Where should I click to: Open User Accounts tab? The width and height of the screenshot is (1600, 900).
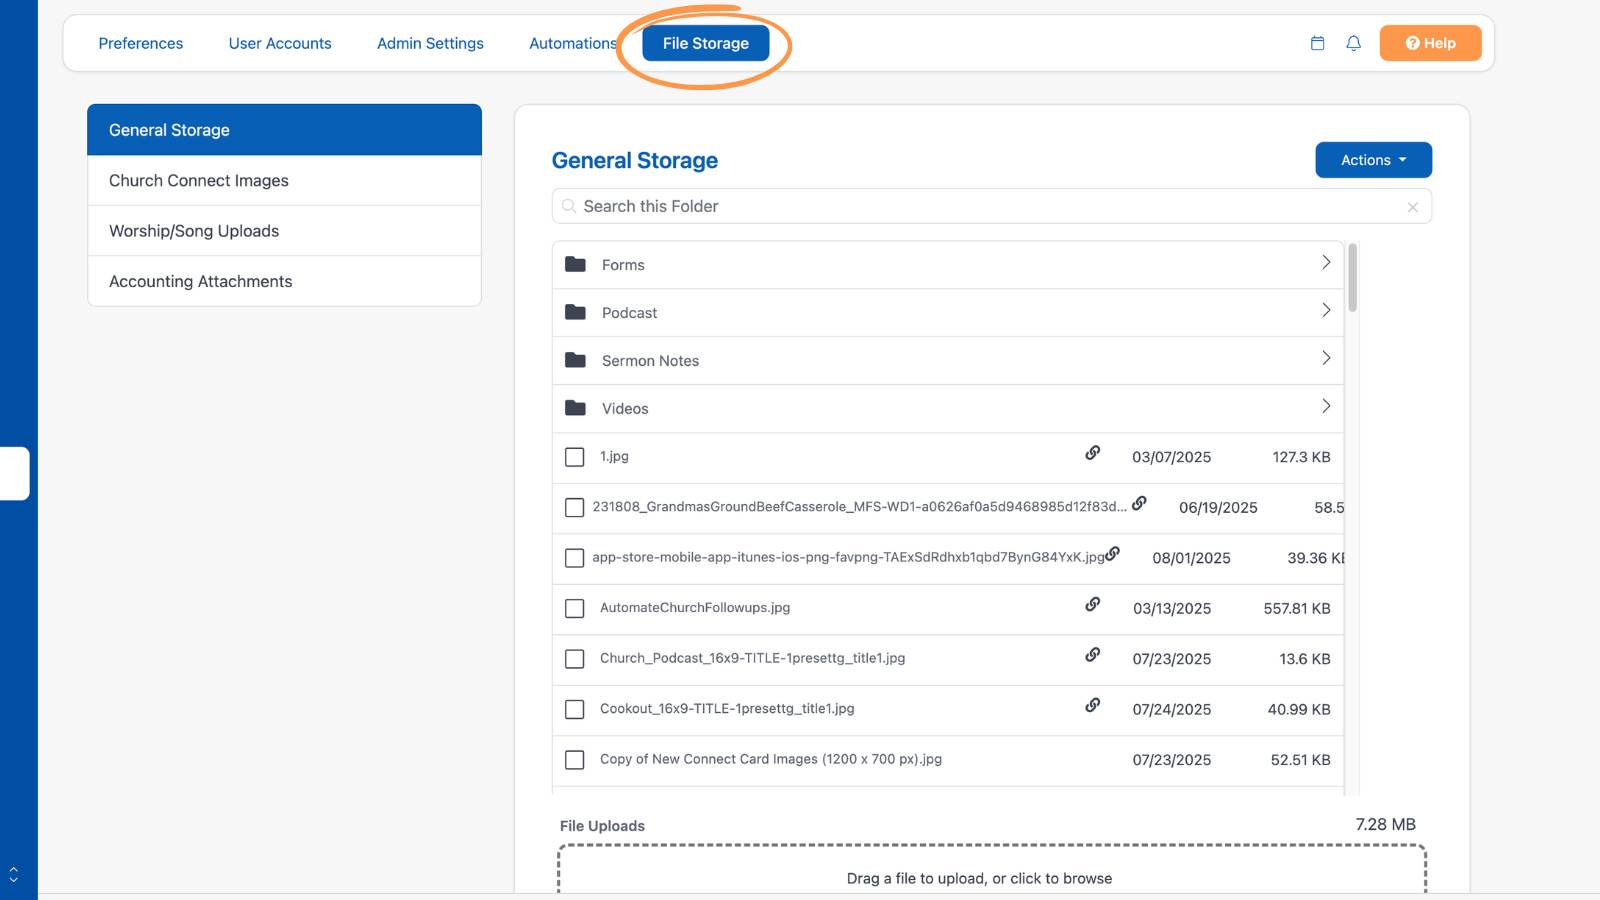tap(280, 43)
